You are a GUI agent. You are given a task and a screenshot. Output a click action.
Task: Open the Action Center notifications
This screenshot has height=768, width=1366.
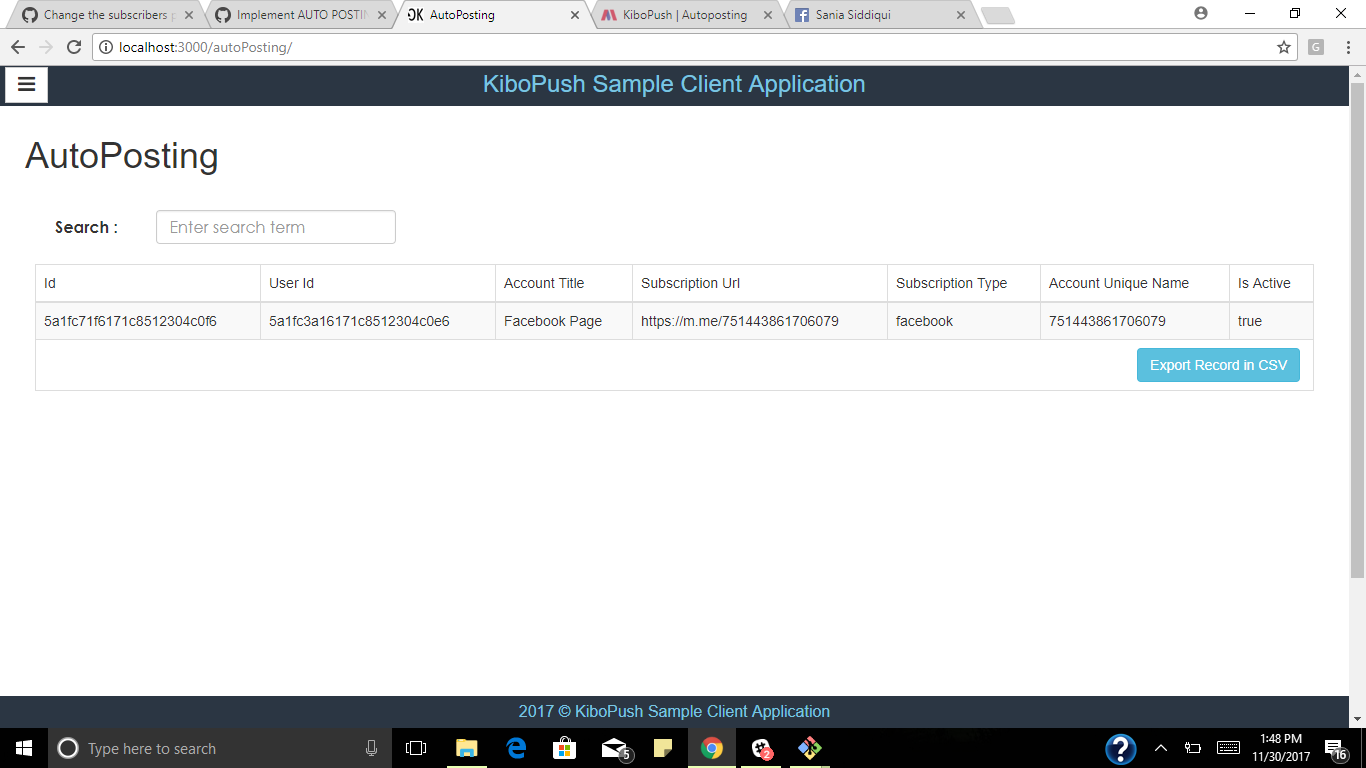coord(1335,749)
